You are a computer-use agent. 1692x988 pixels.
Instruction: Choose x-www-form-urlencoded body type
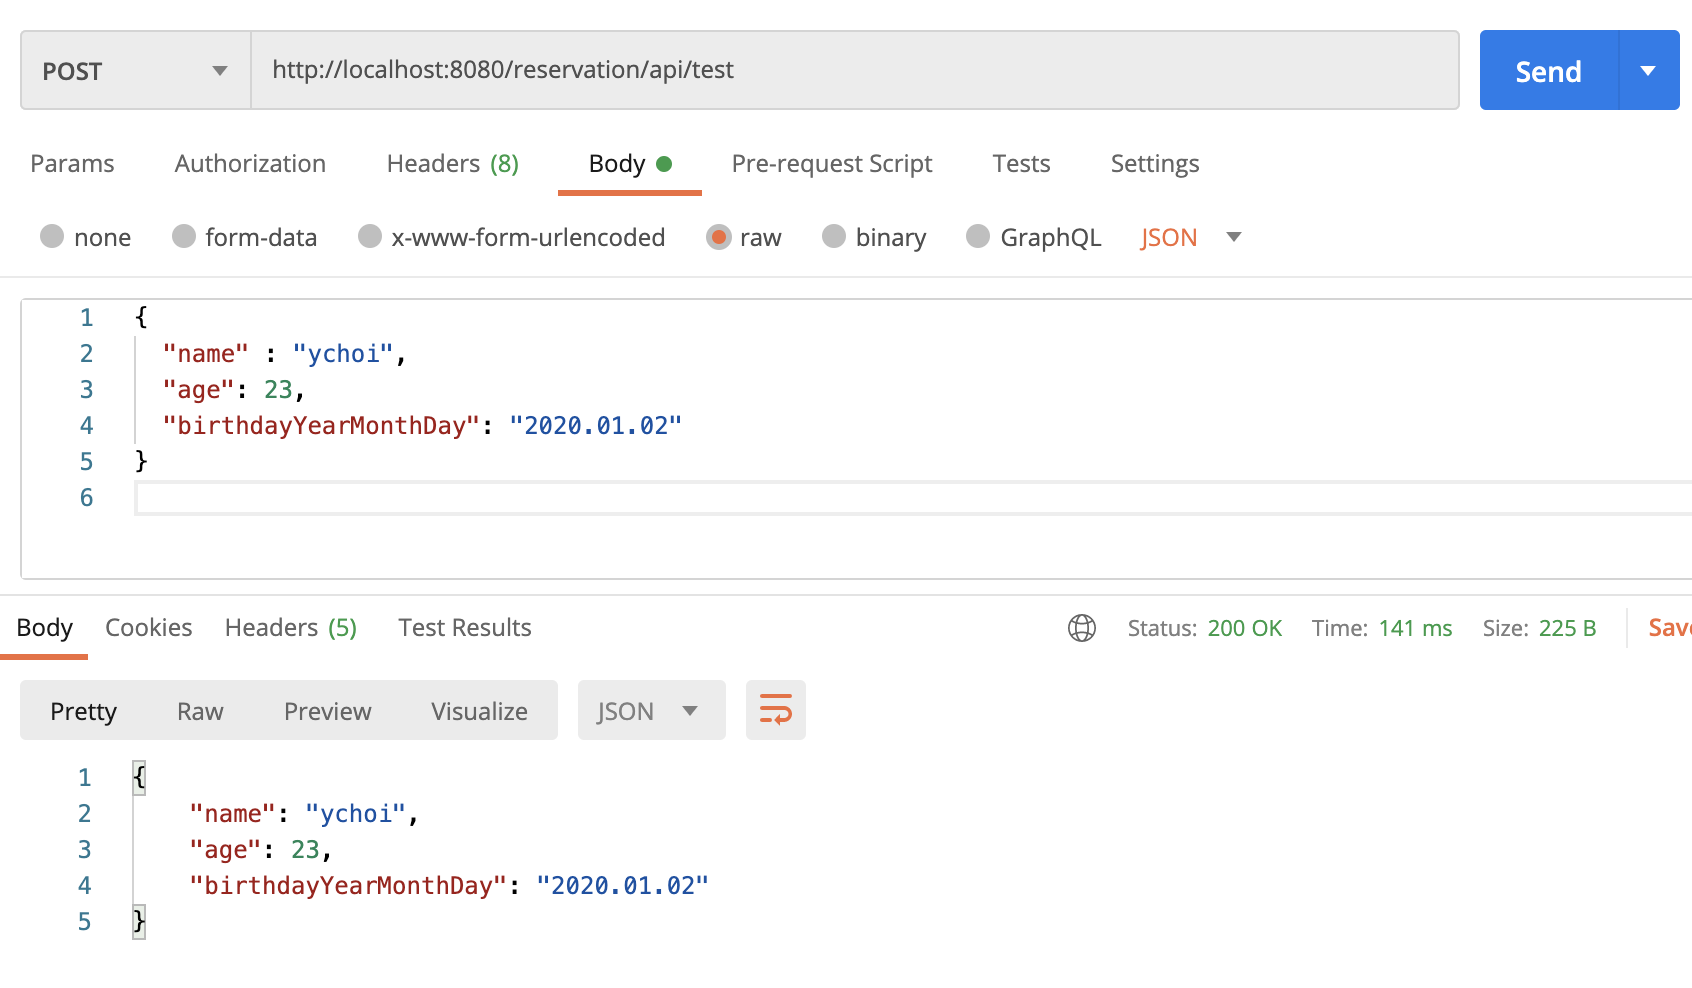coord(370,236)
